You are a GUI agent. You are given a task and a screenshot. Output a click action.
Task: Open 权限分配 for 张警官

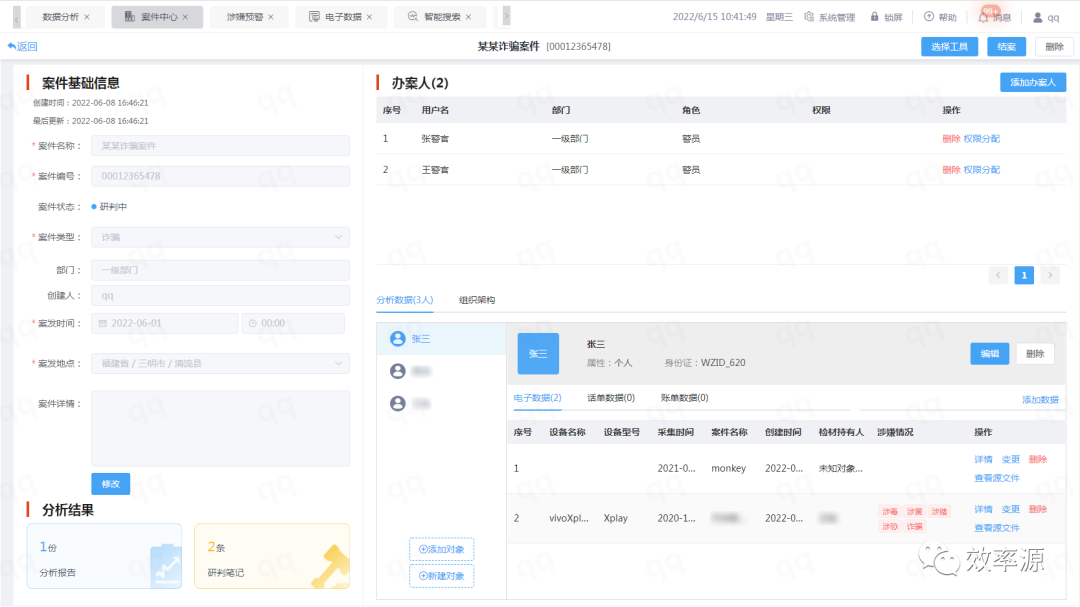tap(982, 138)
